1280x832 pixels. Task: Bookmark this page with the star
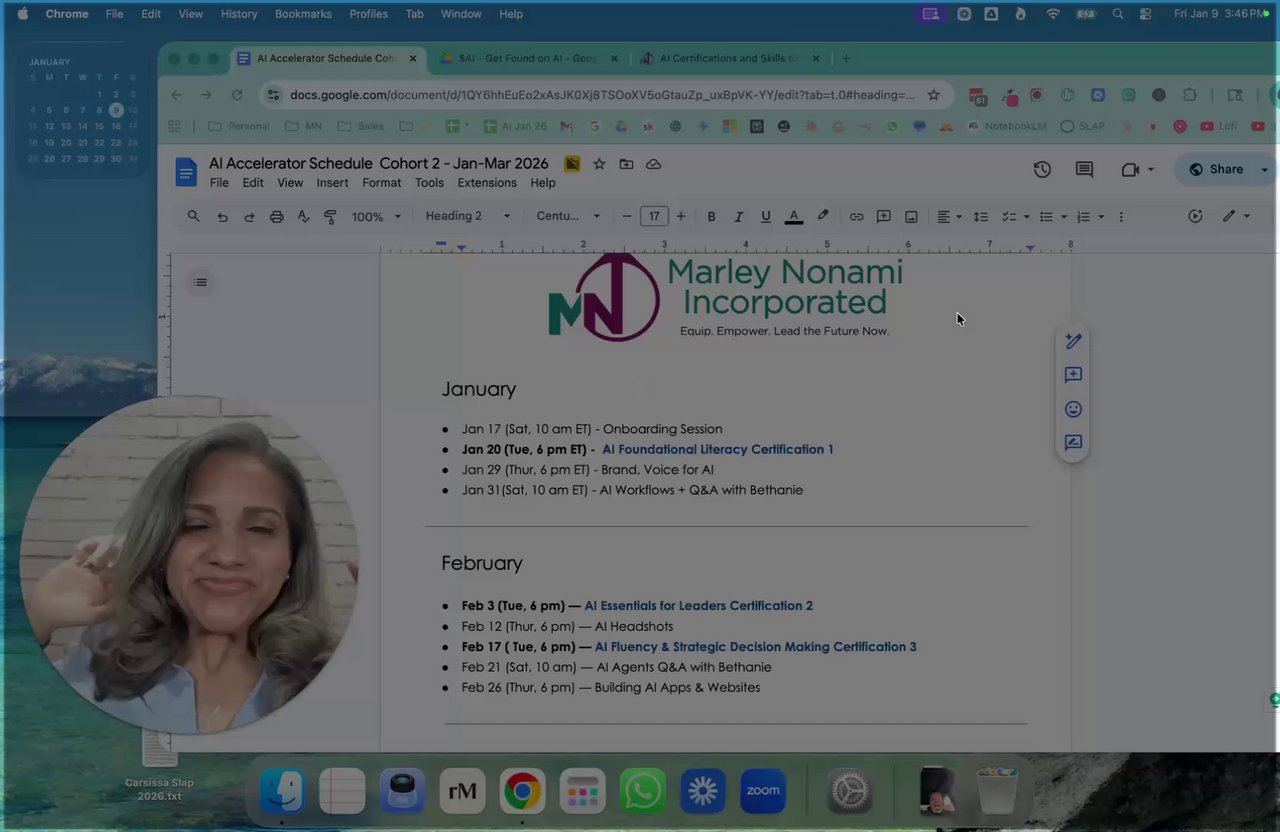(x=933, y=95)
